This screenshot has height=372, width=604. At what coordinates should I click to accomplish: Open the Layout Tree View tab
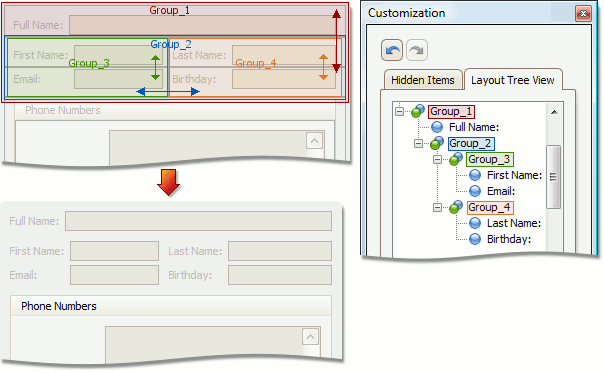pos(513,80)
